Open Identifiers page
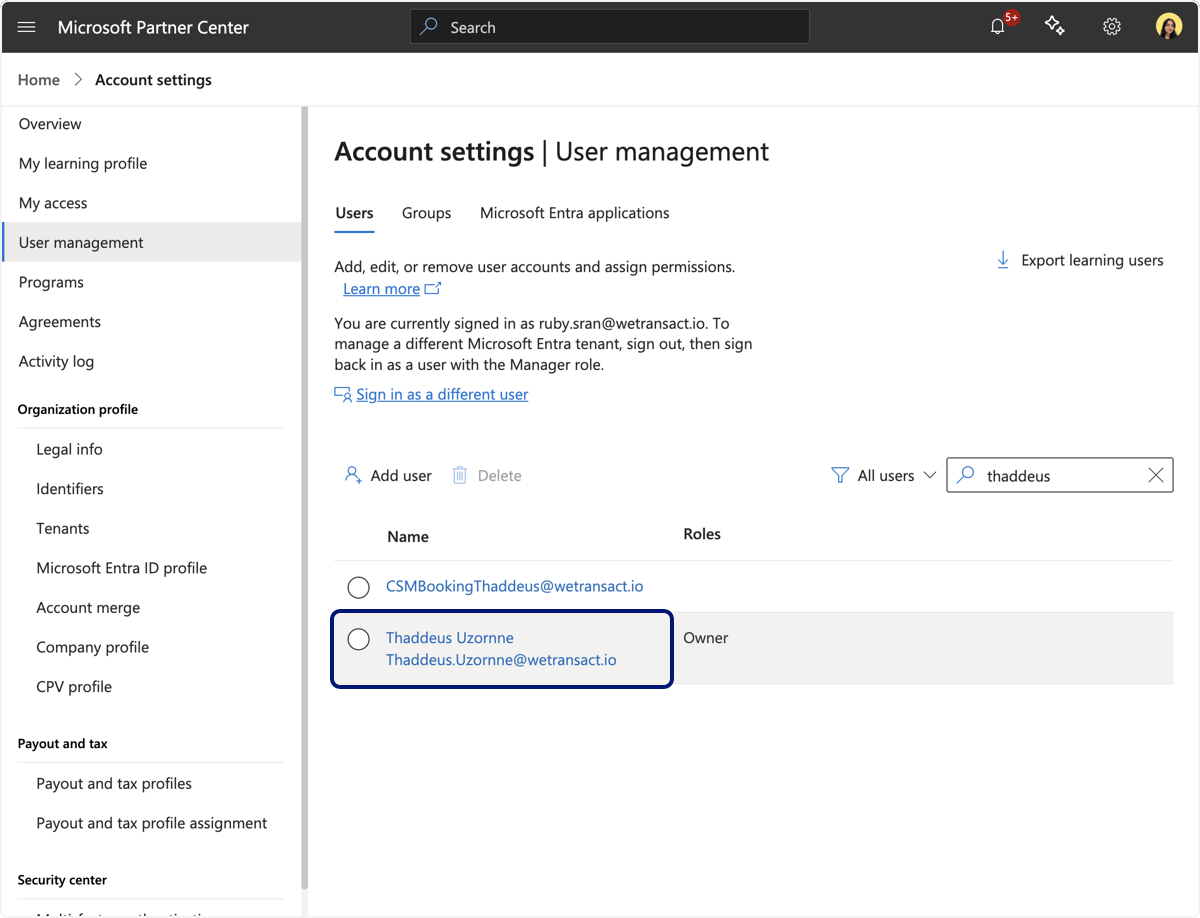The width and height of the screenshot is (1200, 918). click(70, 489)
